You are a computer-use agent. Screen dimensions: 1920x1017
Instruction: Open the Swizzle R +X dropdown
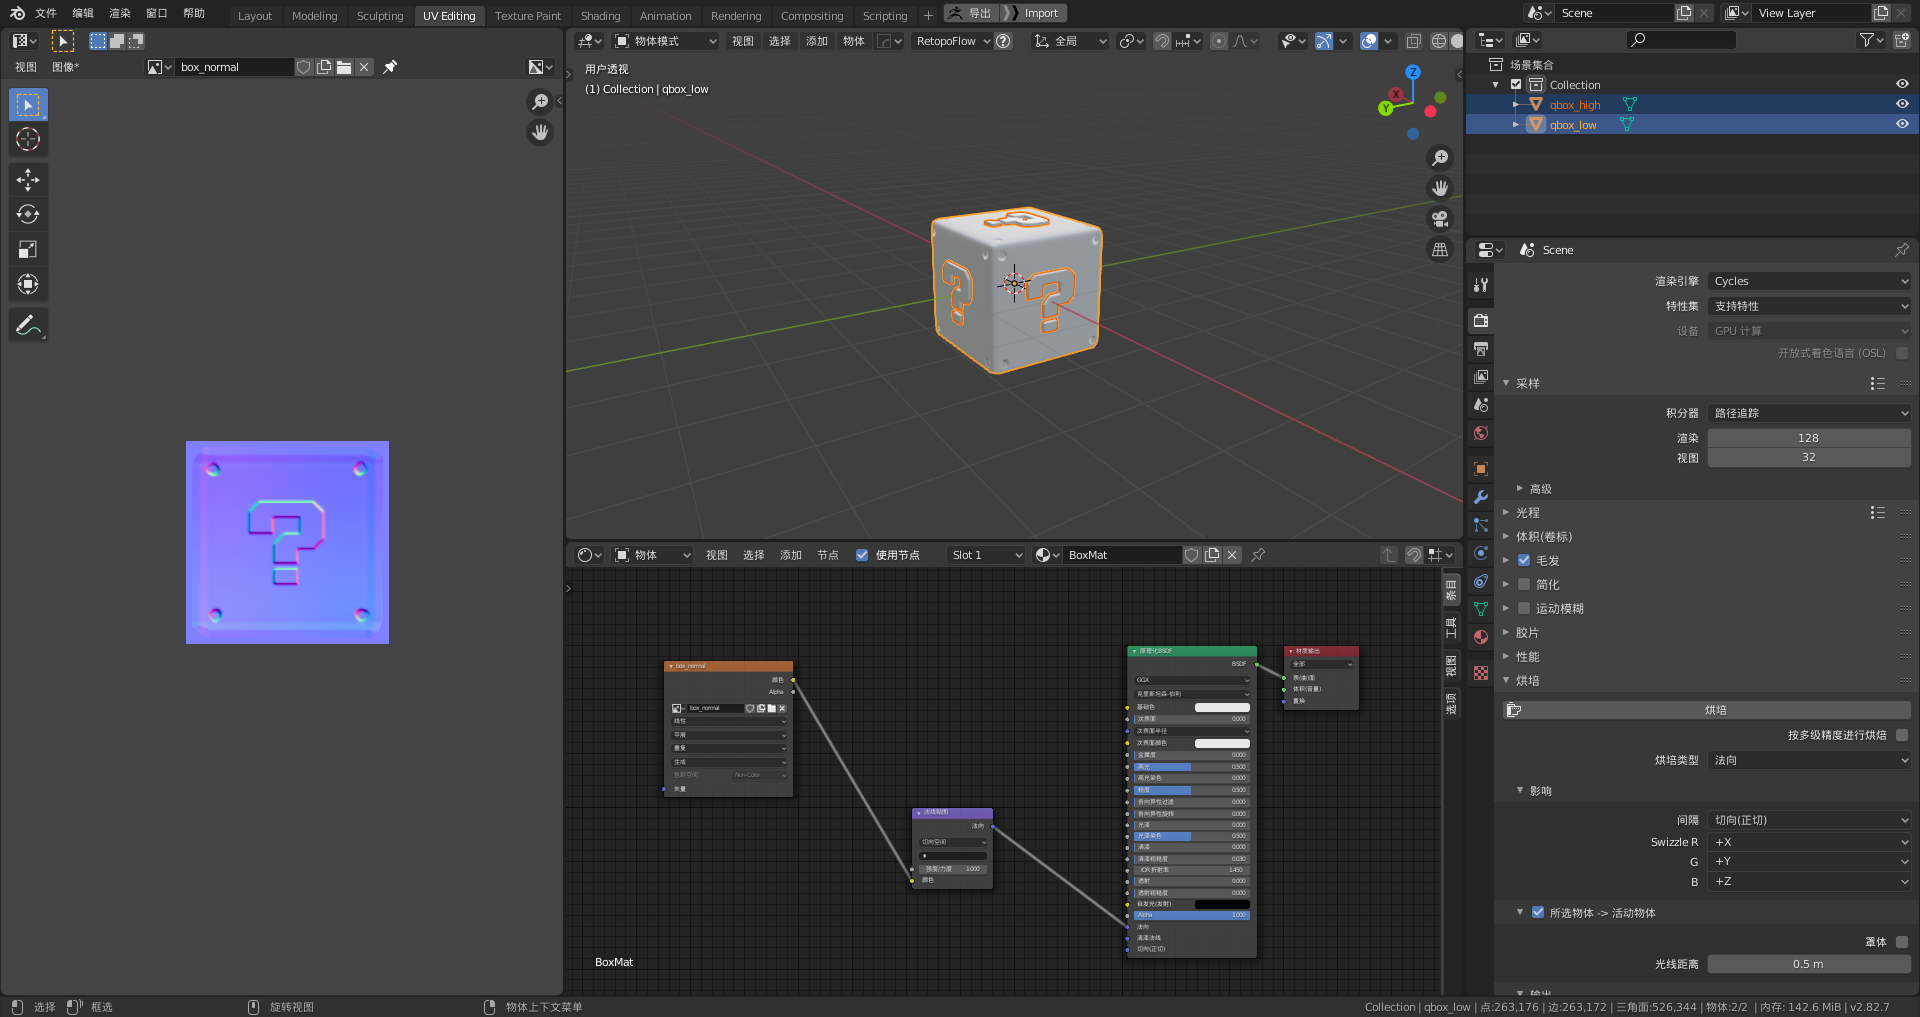[1809, 842]
